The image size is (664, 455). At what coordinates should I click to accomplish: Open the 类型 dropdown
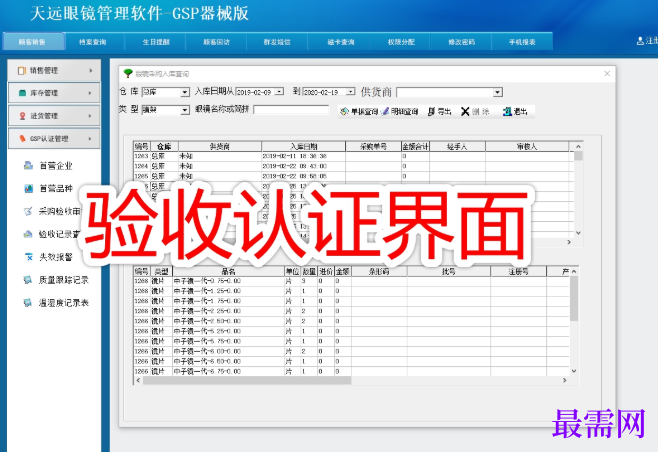185,110
